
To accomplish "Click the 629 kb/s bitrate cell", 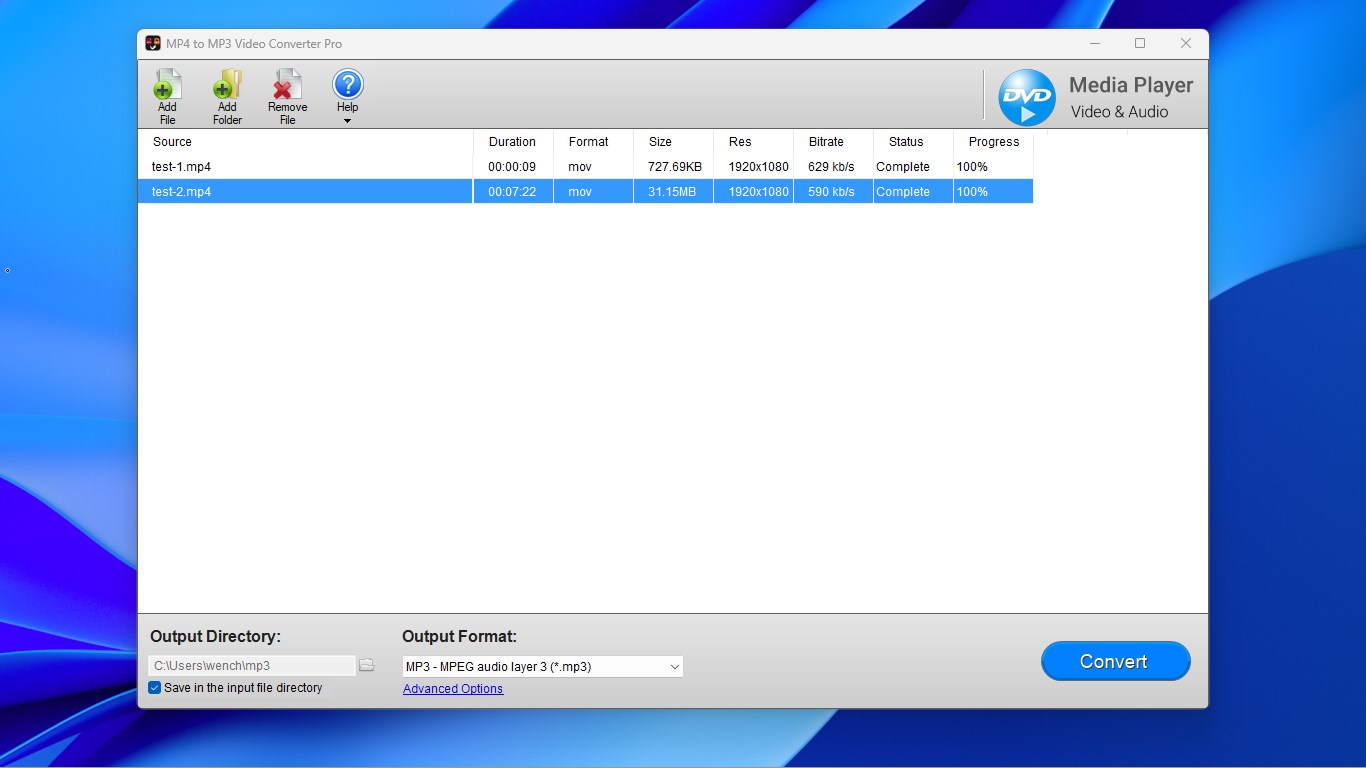I will [x=831, y=167].
